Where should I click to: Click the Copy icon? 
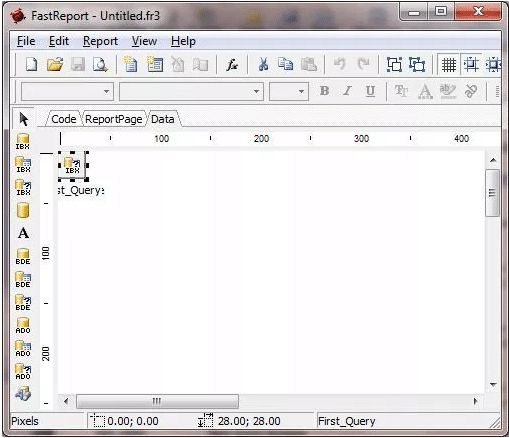[x=286, y=64]
